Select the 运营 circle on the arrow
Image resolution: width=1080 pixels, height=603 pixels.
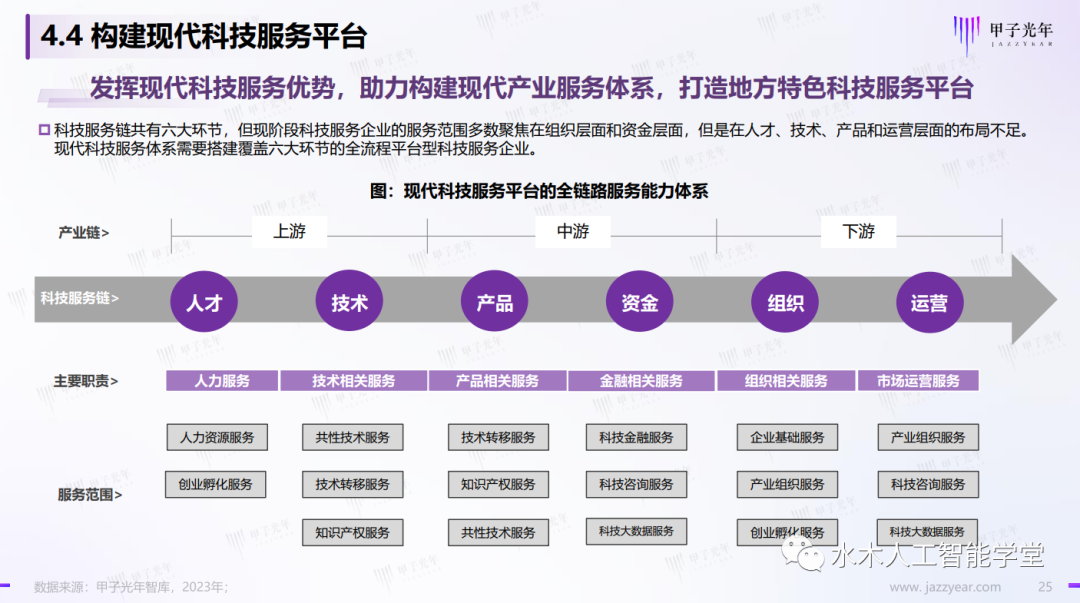(929, 302)
